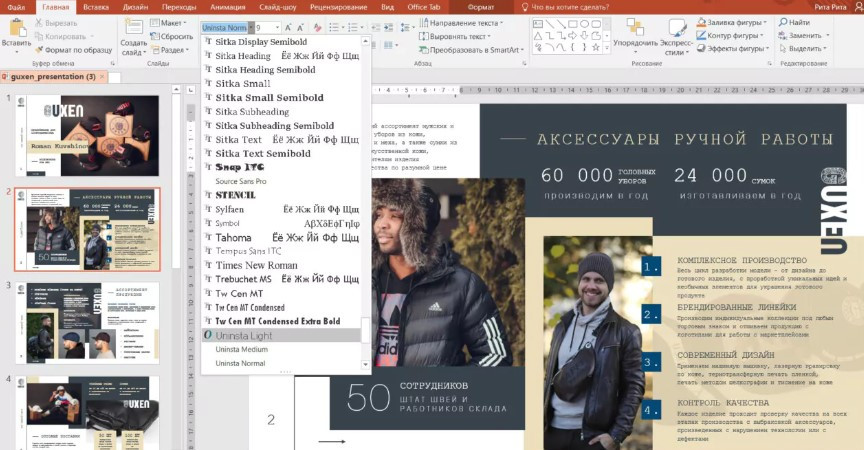Screen dimensions: 864x450
Task: Choose the Tahoma font from list
Action: (234, 238)
